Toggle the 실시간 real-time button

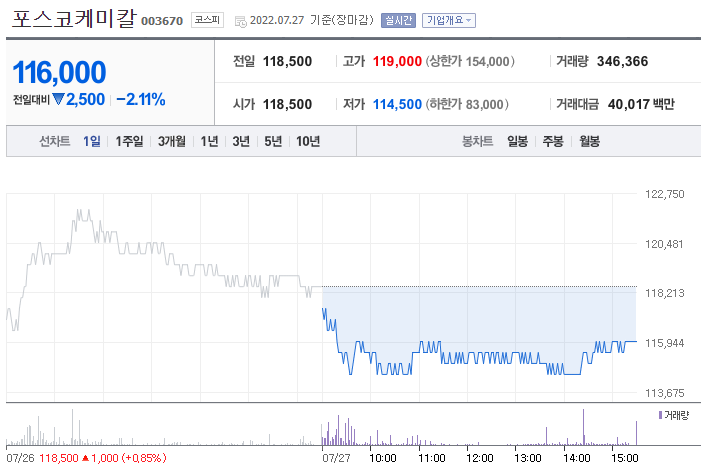tap(398, 21)
